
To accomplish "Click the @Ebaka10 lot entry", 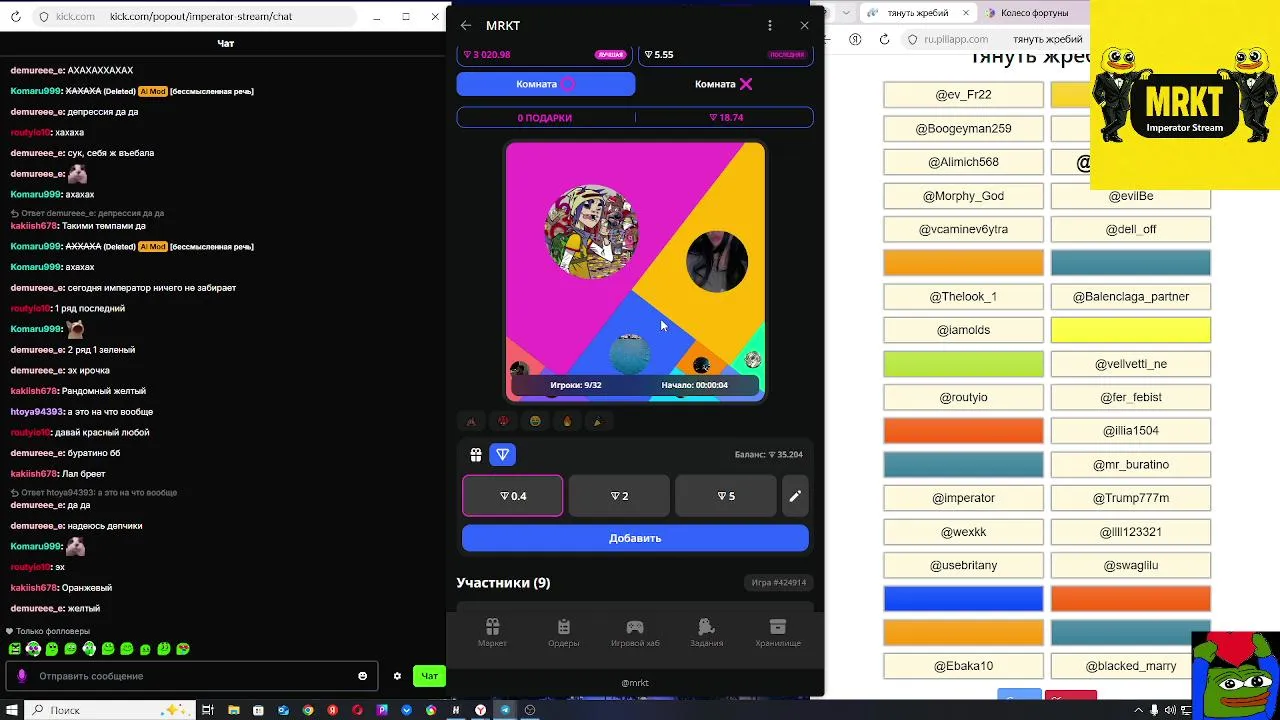I will (x=963, y=666).
